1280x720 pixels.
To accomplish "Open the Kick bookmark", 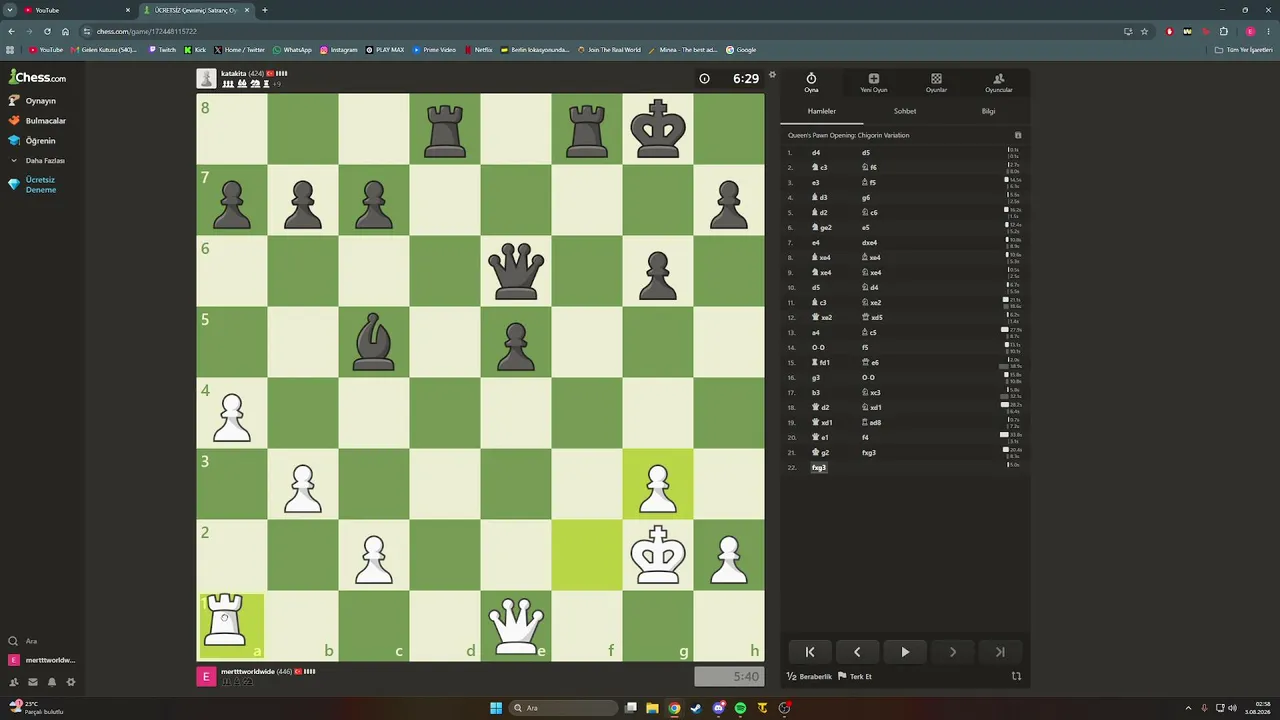I will click(x=195, y=50).
